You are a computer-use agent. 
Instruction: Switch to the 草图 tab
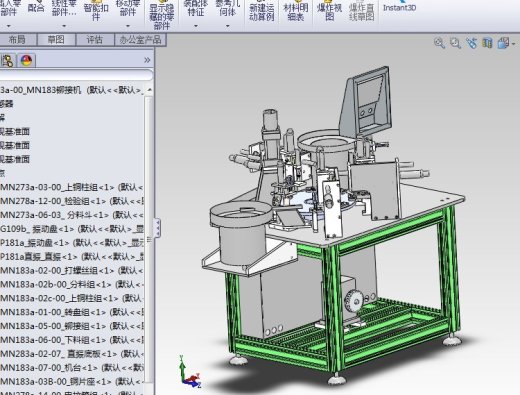coord(56,40)
